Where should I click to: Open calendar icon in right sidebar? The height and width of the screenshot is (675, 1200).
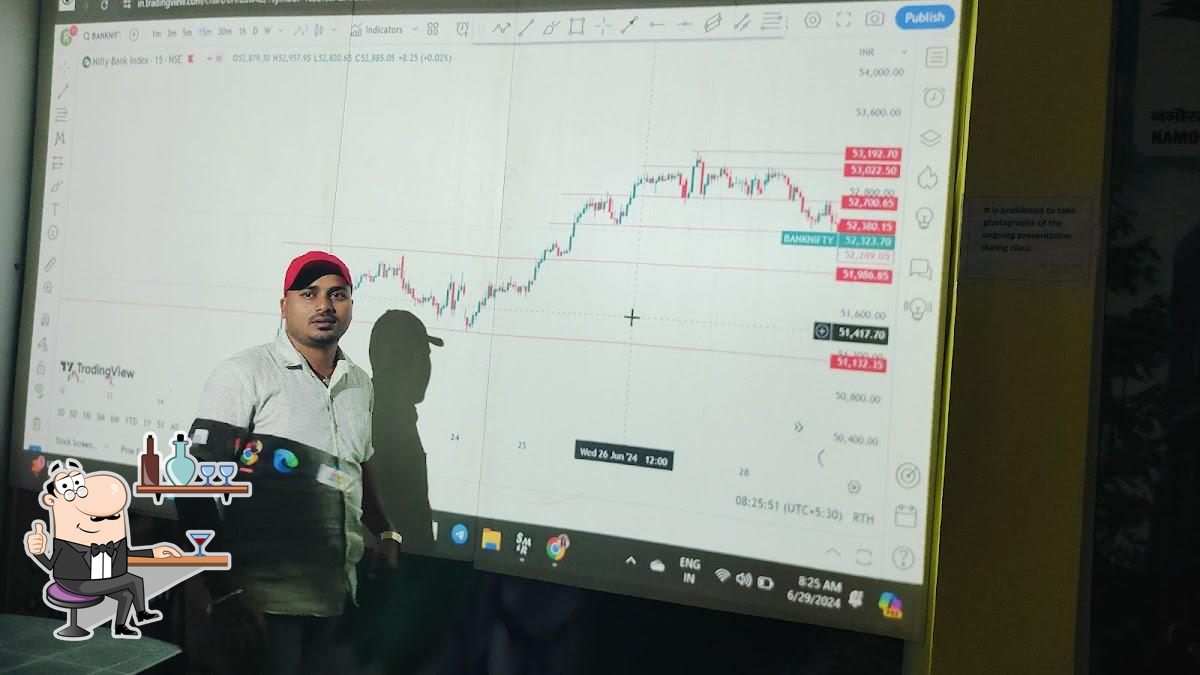(x=905, y=516)
